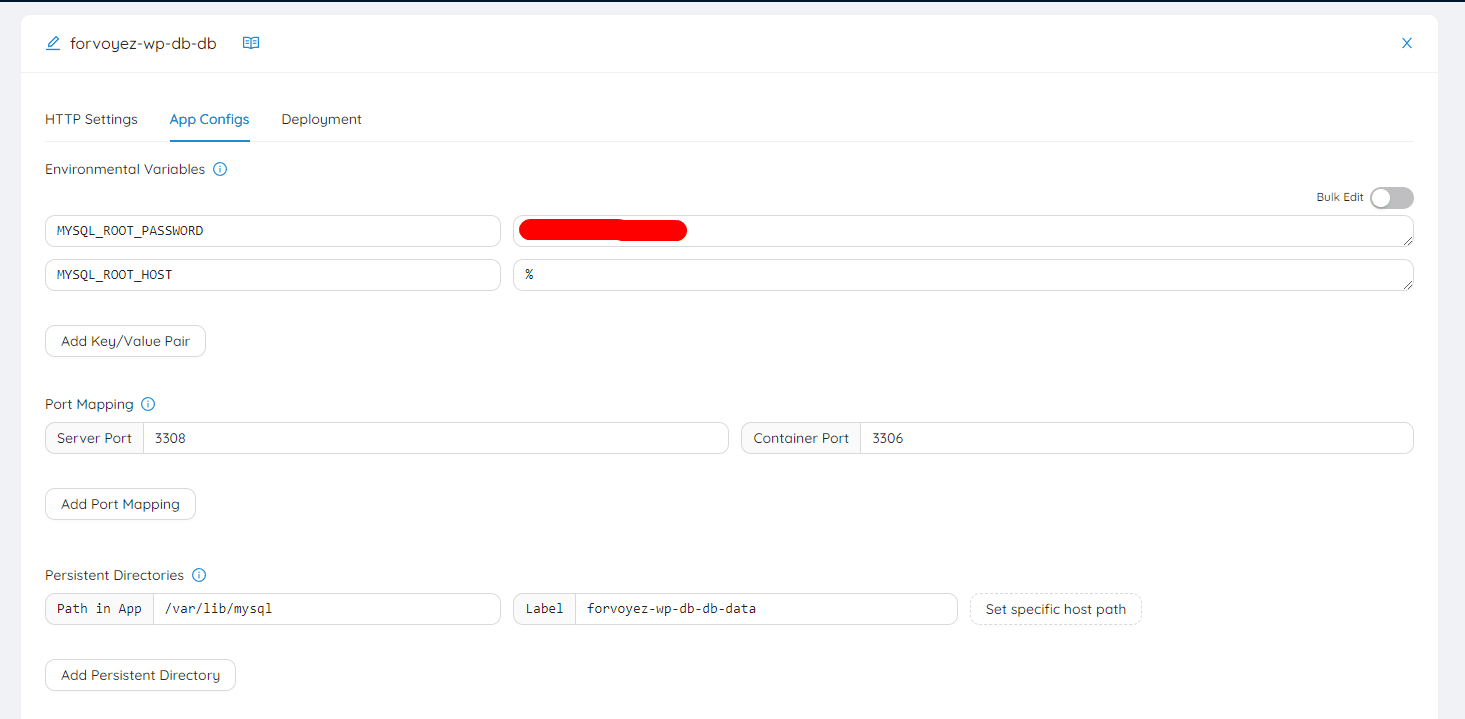
Task: Click the Persistent Directories info icon
Action: (x=199, y=575)
